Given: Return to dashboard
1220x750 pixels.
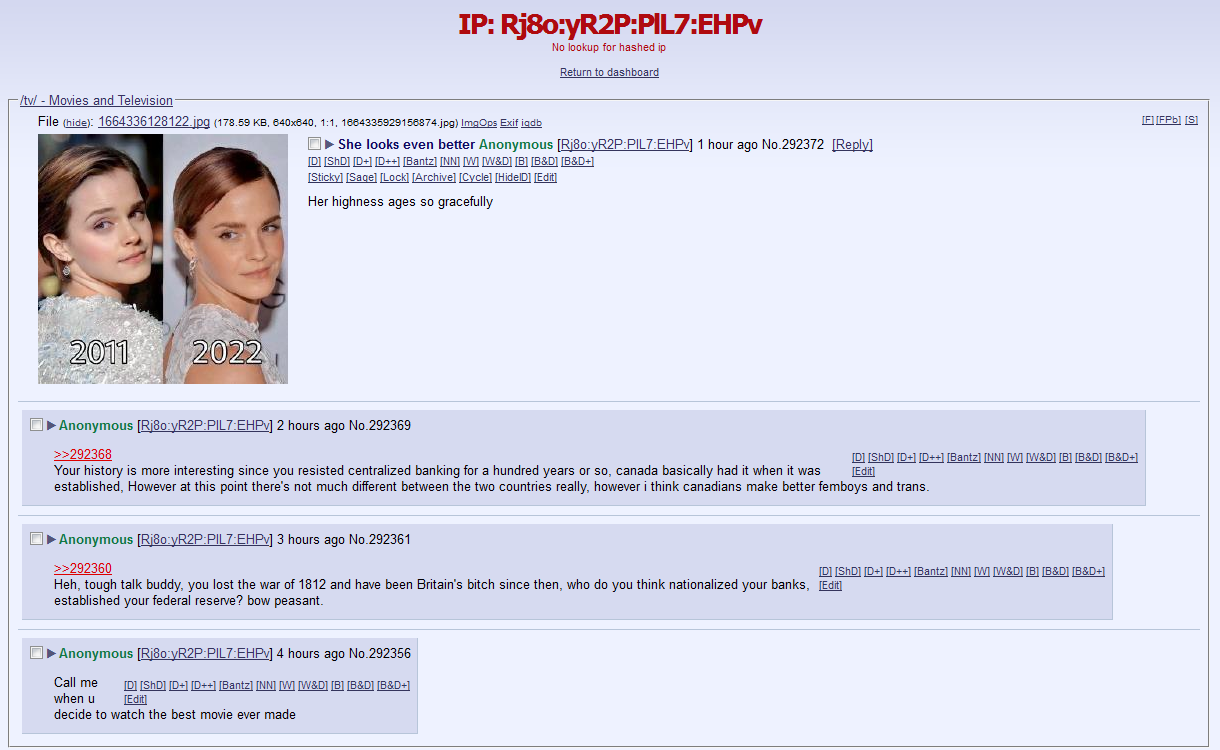Looking at the screenshot, I should (609, 72).
